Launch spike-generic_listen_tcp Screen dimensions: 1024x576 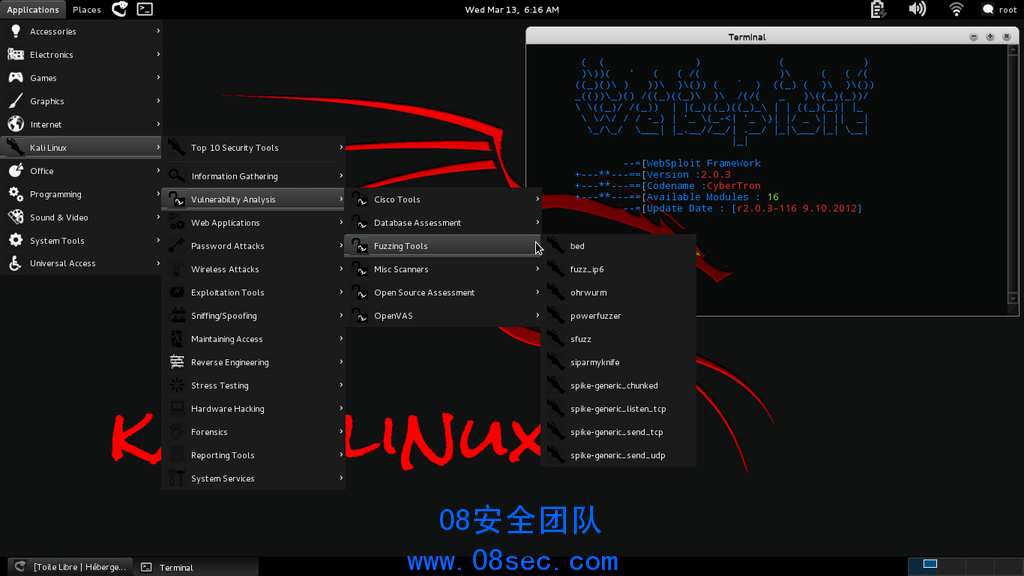click(x=618, y=409)
